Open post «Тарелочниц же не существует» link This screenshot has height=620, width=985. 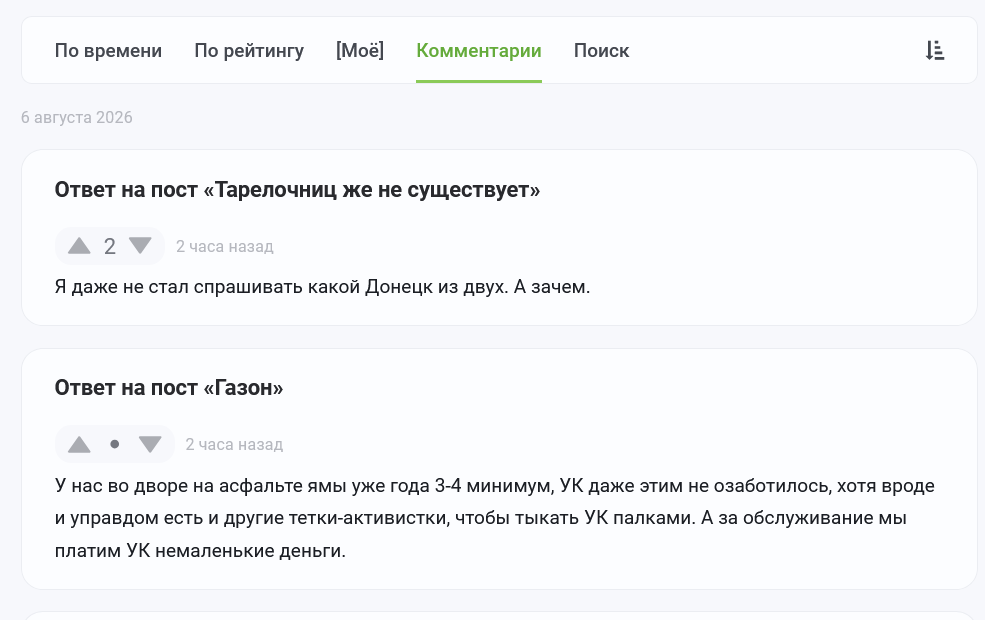coord(297,189)
